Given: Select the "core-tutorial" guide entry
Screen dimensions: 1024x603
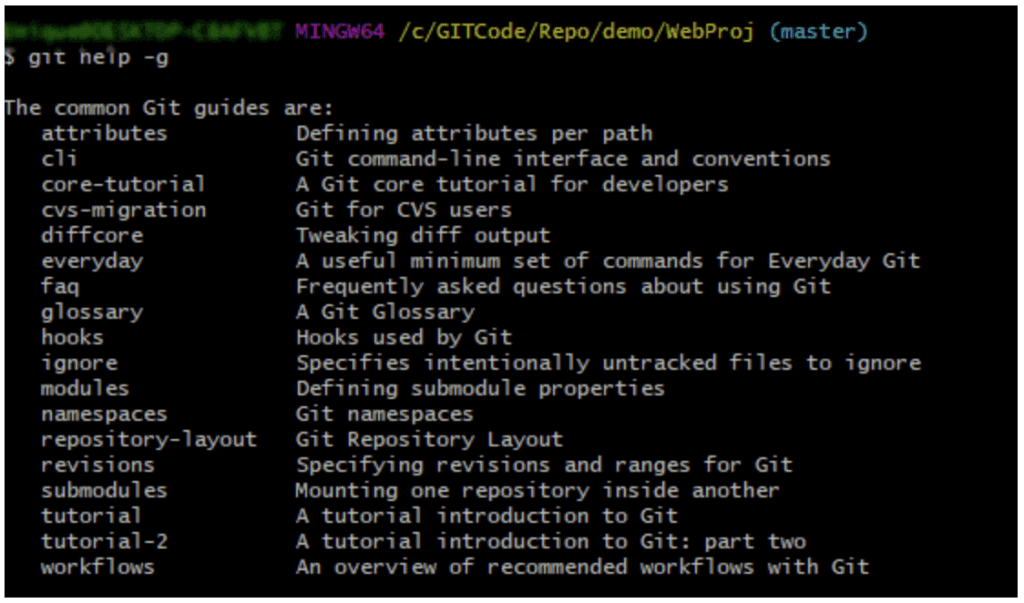Looking at the screenshot, I should (x=123, y=184).
